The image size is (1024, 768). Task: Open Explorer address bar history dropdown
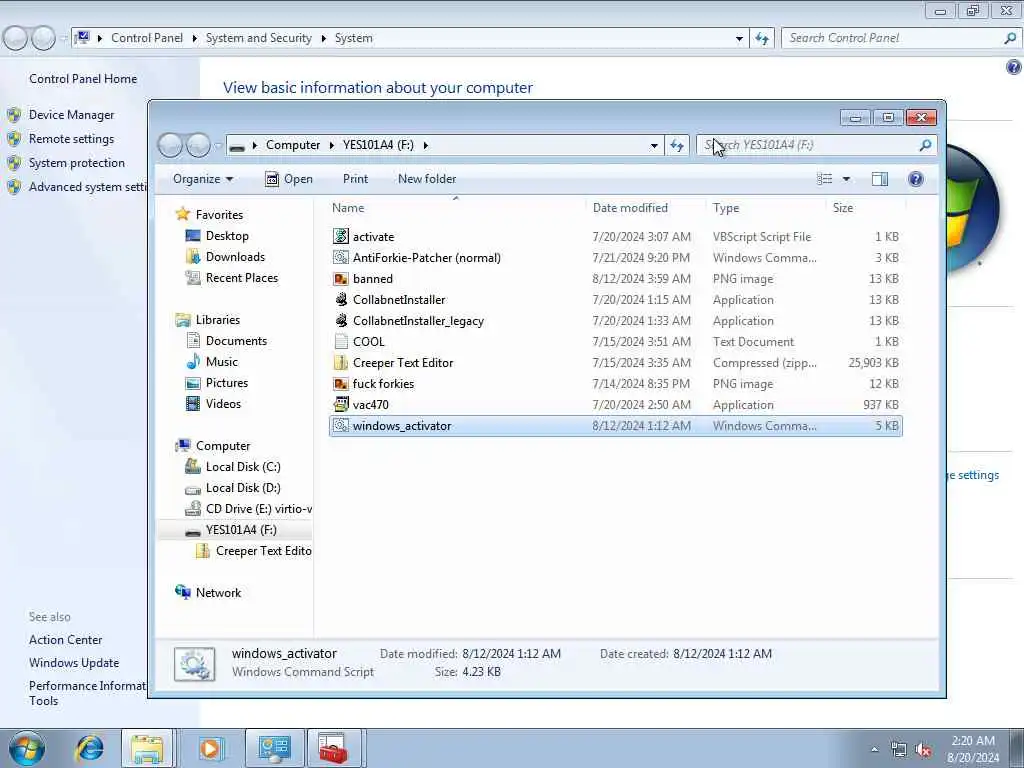pyautogui.click(x=654, y=146)
